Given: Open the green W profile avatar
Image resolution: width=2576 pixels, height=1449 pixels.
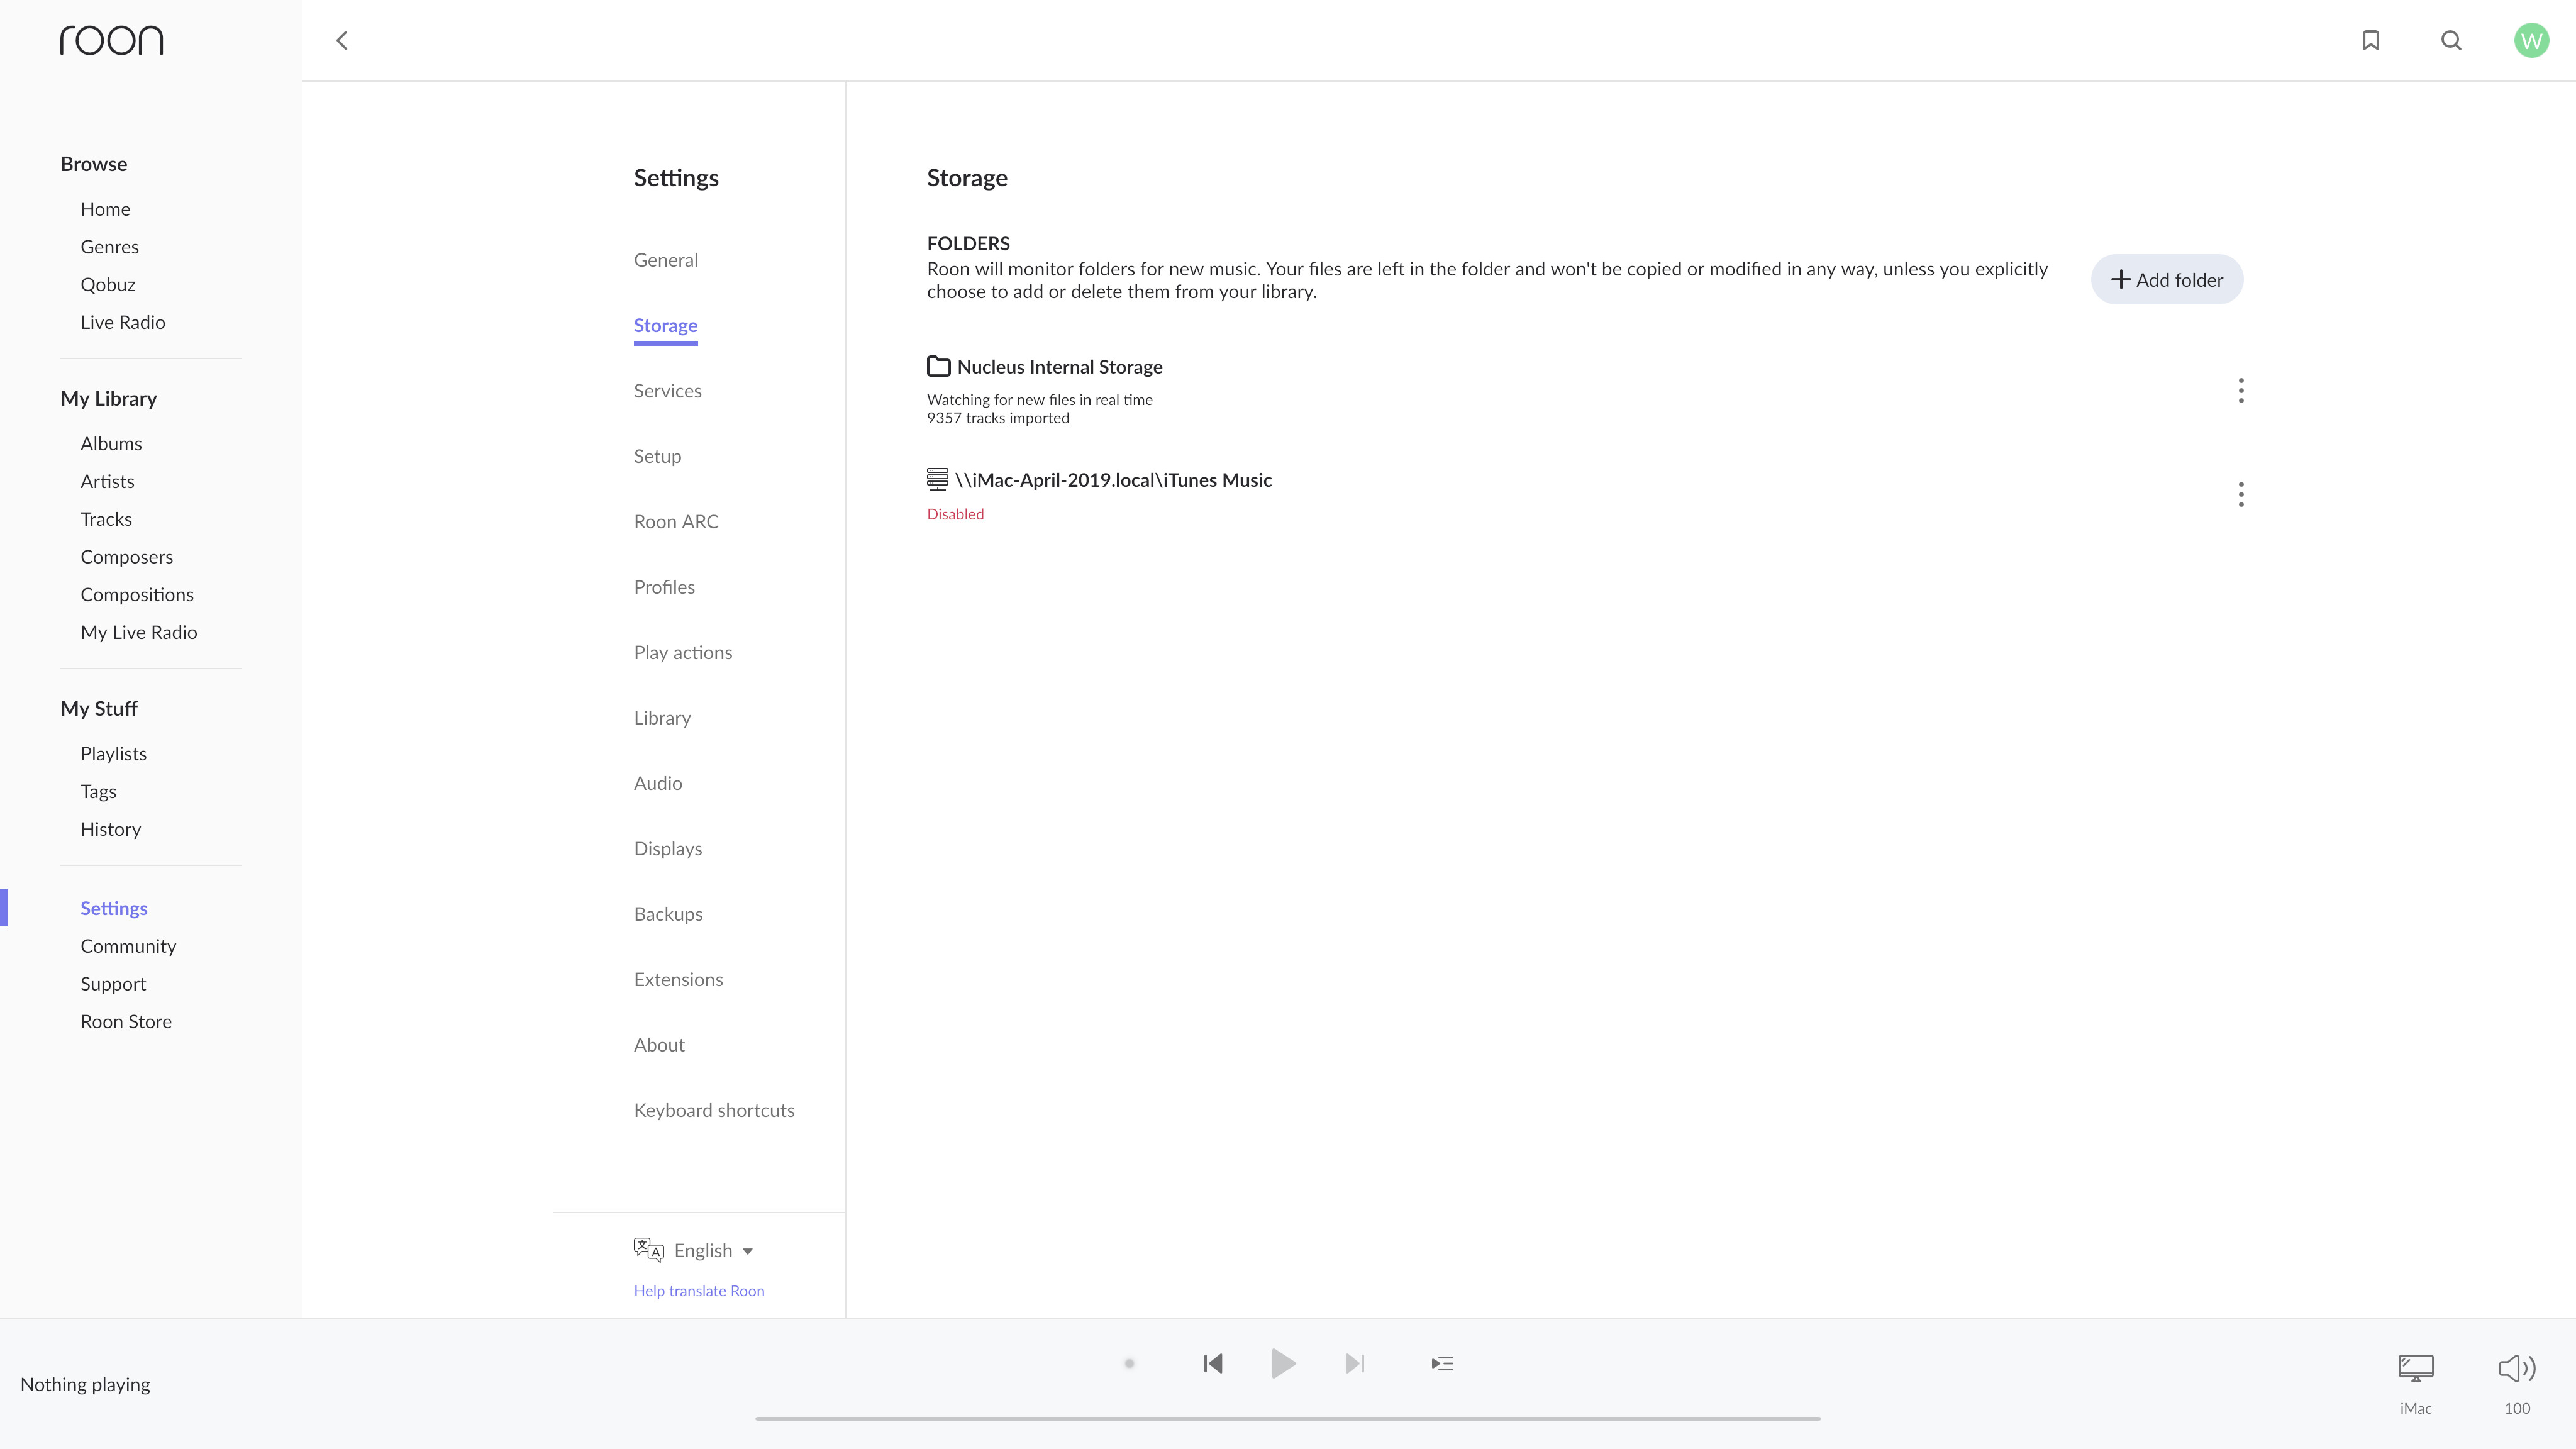Looking at the screenshot, I should click(2531, 40).
